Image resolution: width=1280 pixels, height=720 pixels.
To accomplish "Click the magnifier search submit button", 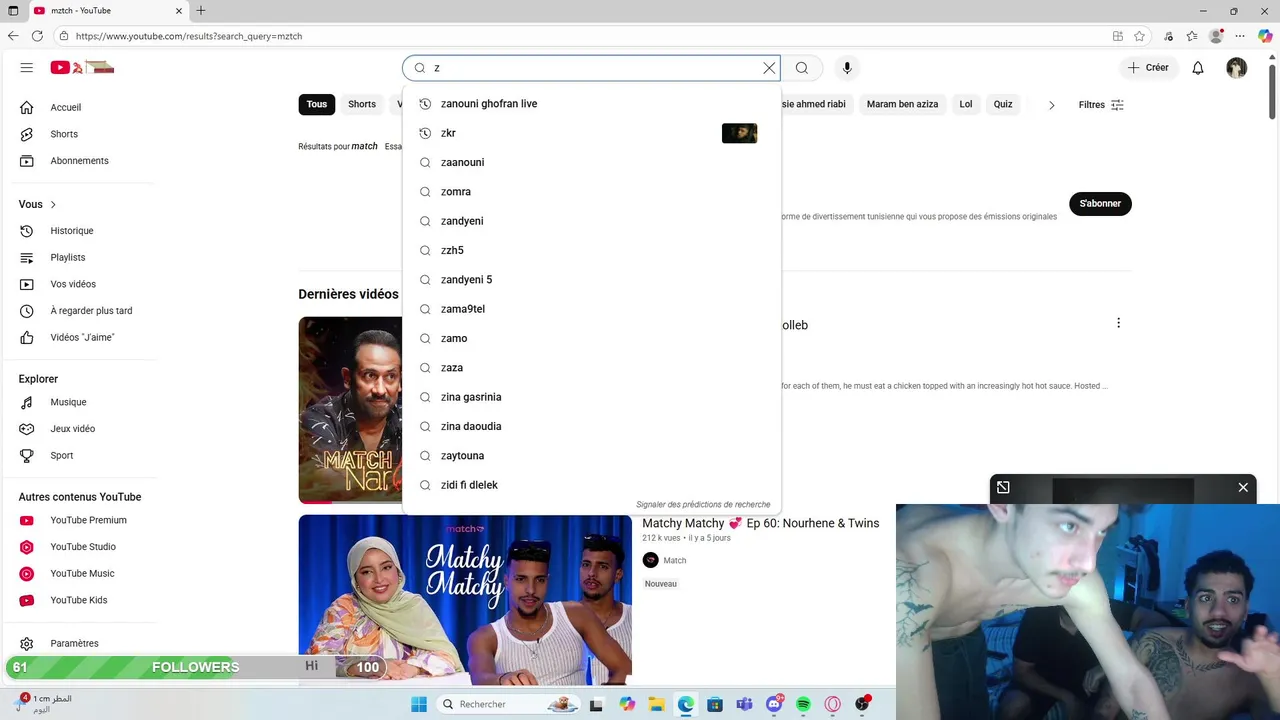I will point(802,68).
